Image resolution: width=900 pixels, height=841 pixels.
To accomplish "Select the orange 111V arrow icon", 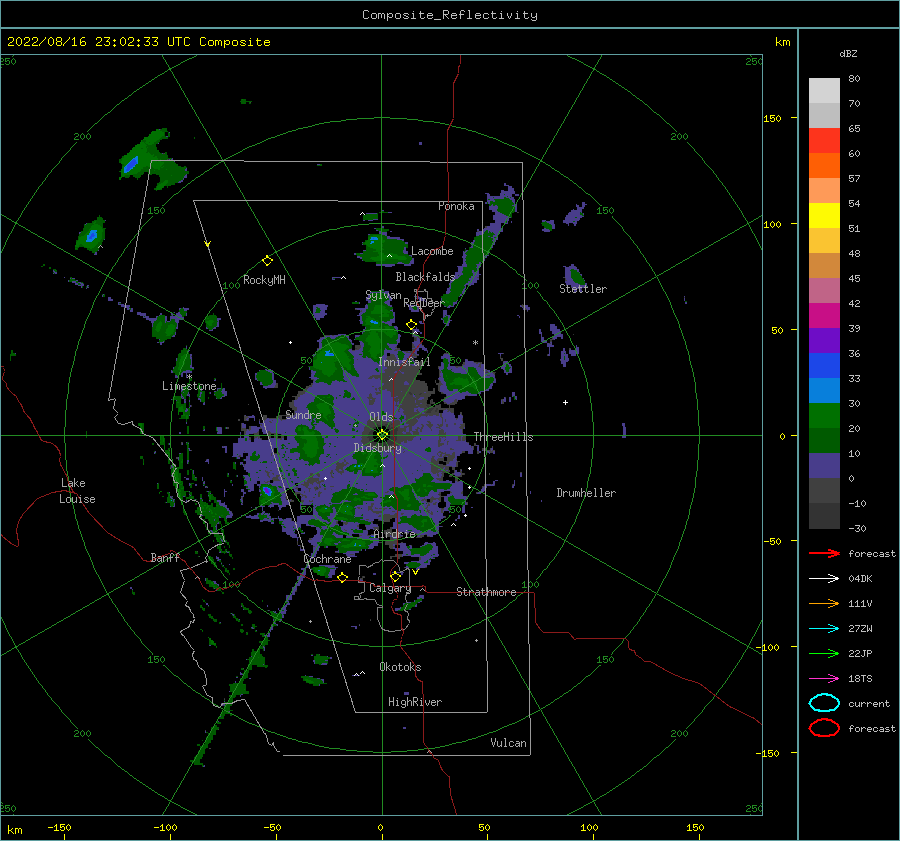I will [824, 603].
